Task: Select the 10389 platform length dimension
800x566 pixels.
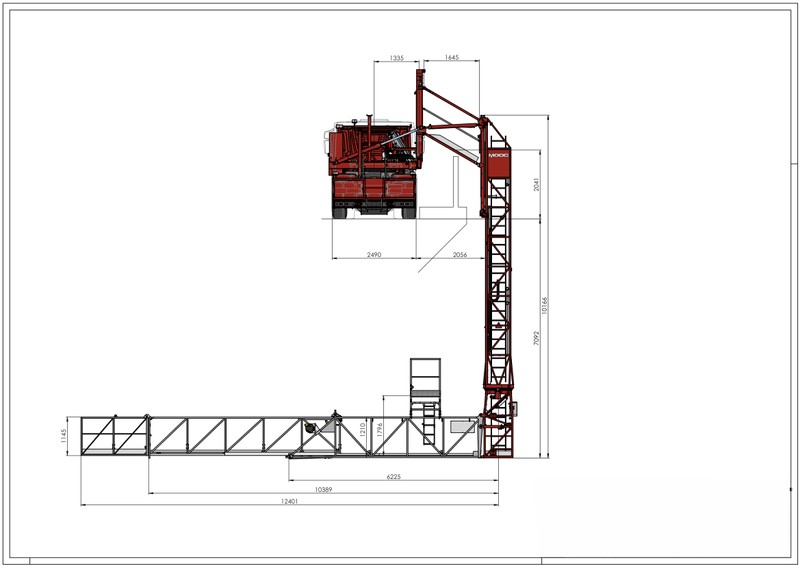Action: point(323,489)
